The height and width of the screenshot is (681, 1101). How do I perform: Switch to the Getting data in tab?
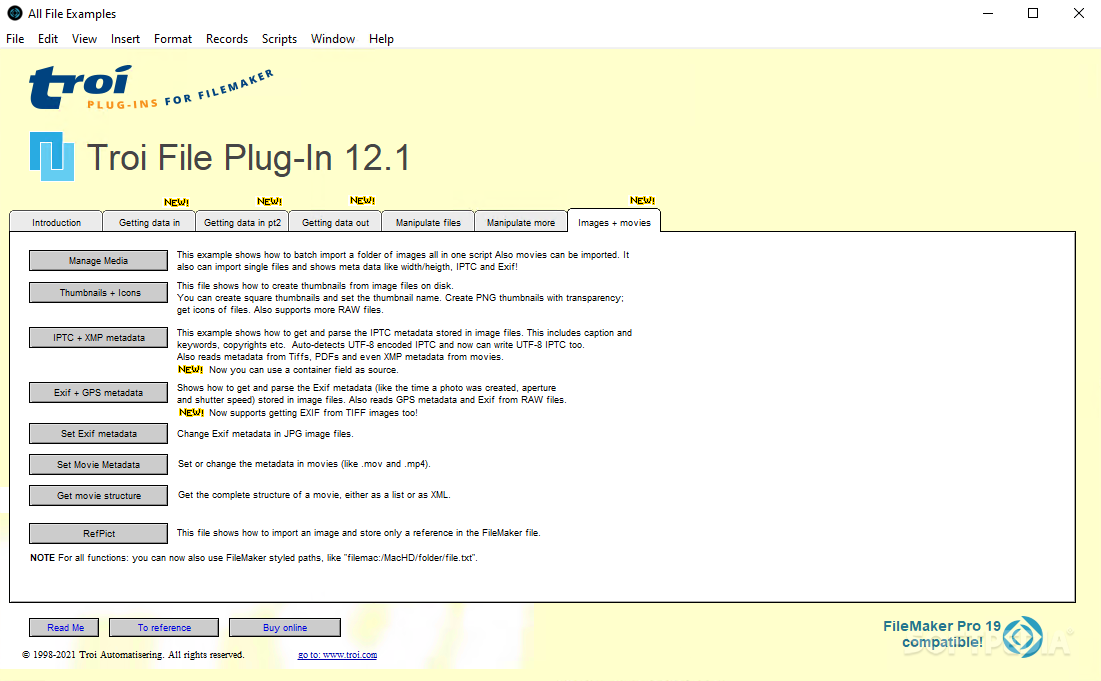150,222
